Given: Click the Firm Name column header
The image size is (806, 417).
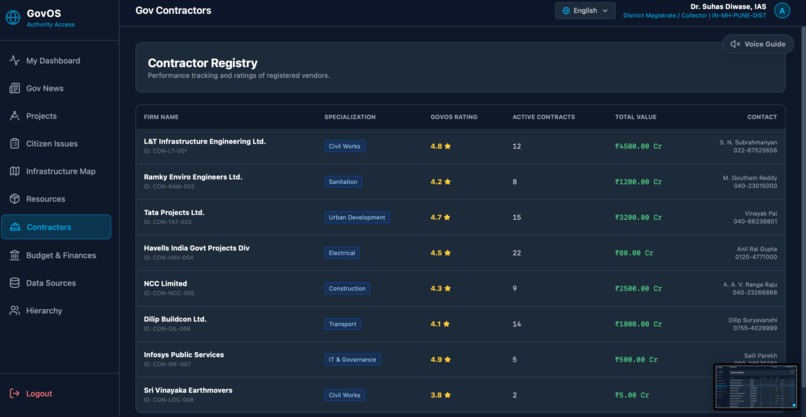Looking at the screenshot, I should (161, 117).
